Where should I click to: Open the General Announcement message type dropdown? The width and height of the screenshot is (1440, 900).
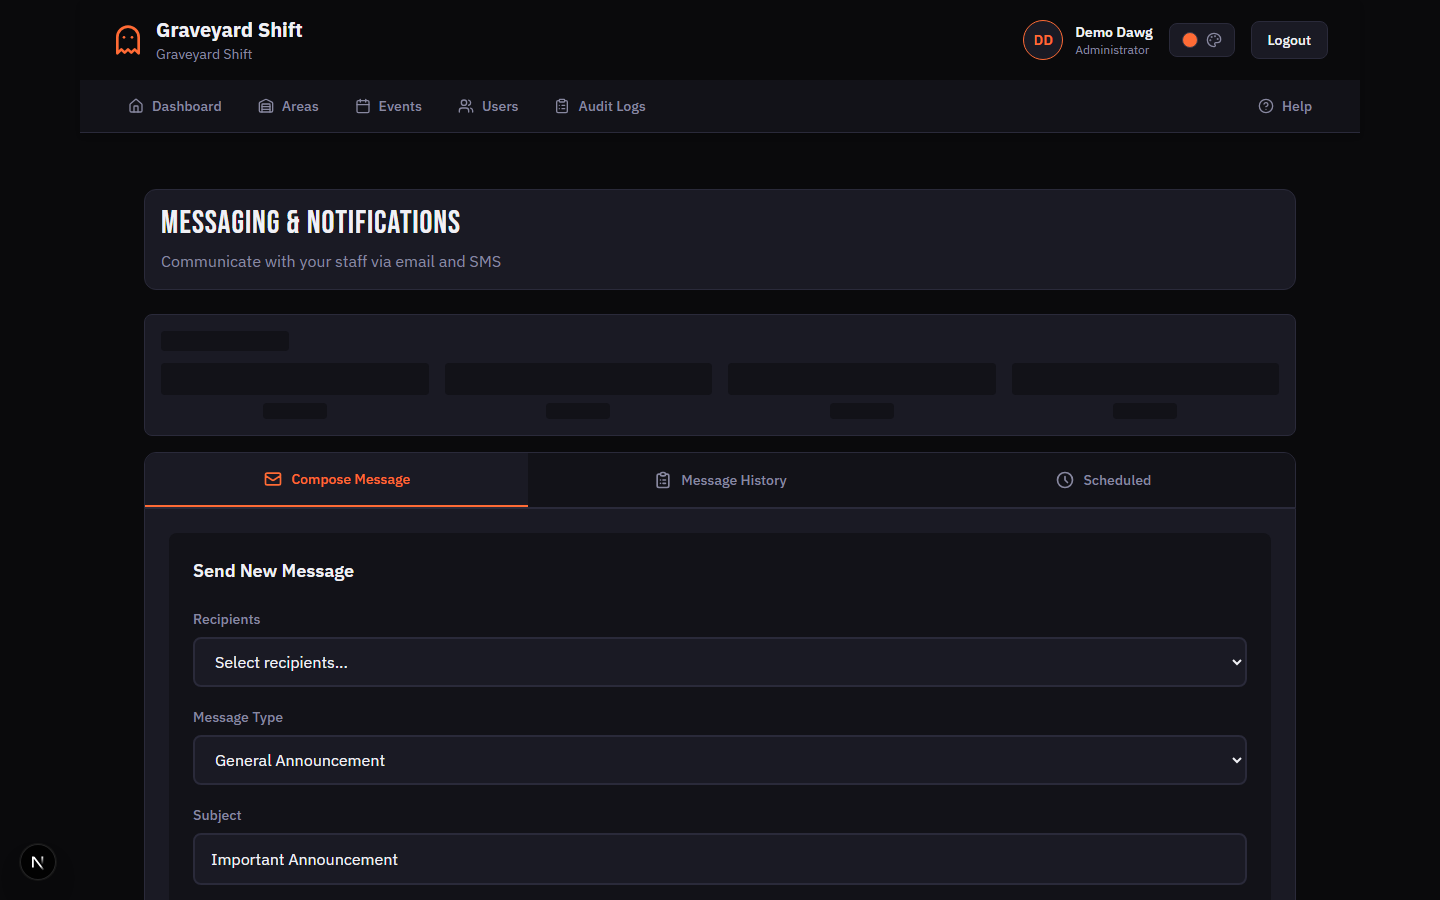tap(719, 760)
